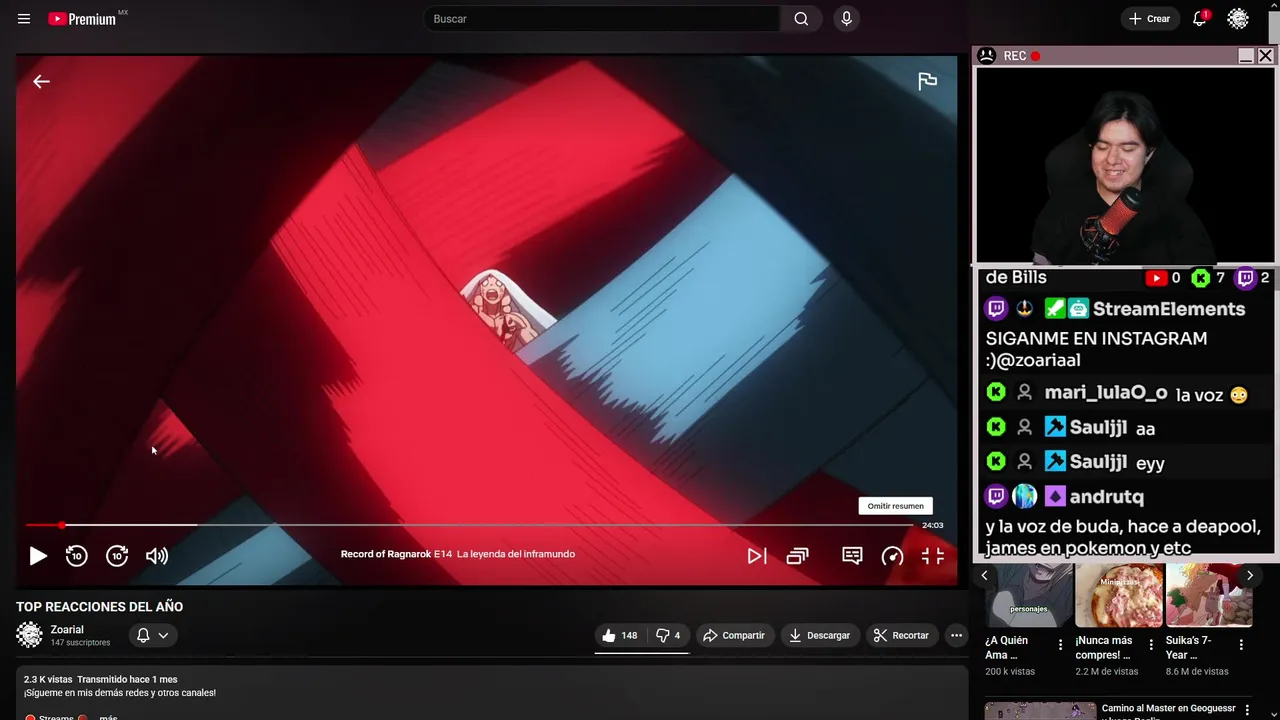Viewport: 1280px width, 720px height.
Task: Open the Zoarial channel name link
Action: [67, 630]
